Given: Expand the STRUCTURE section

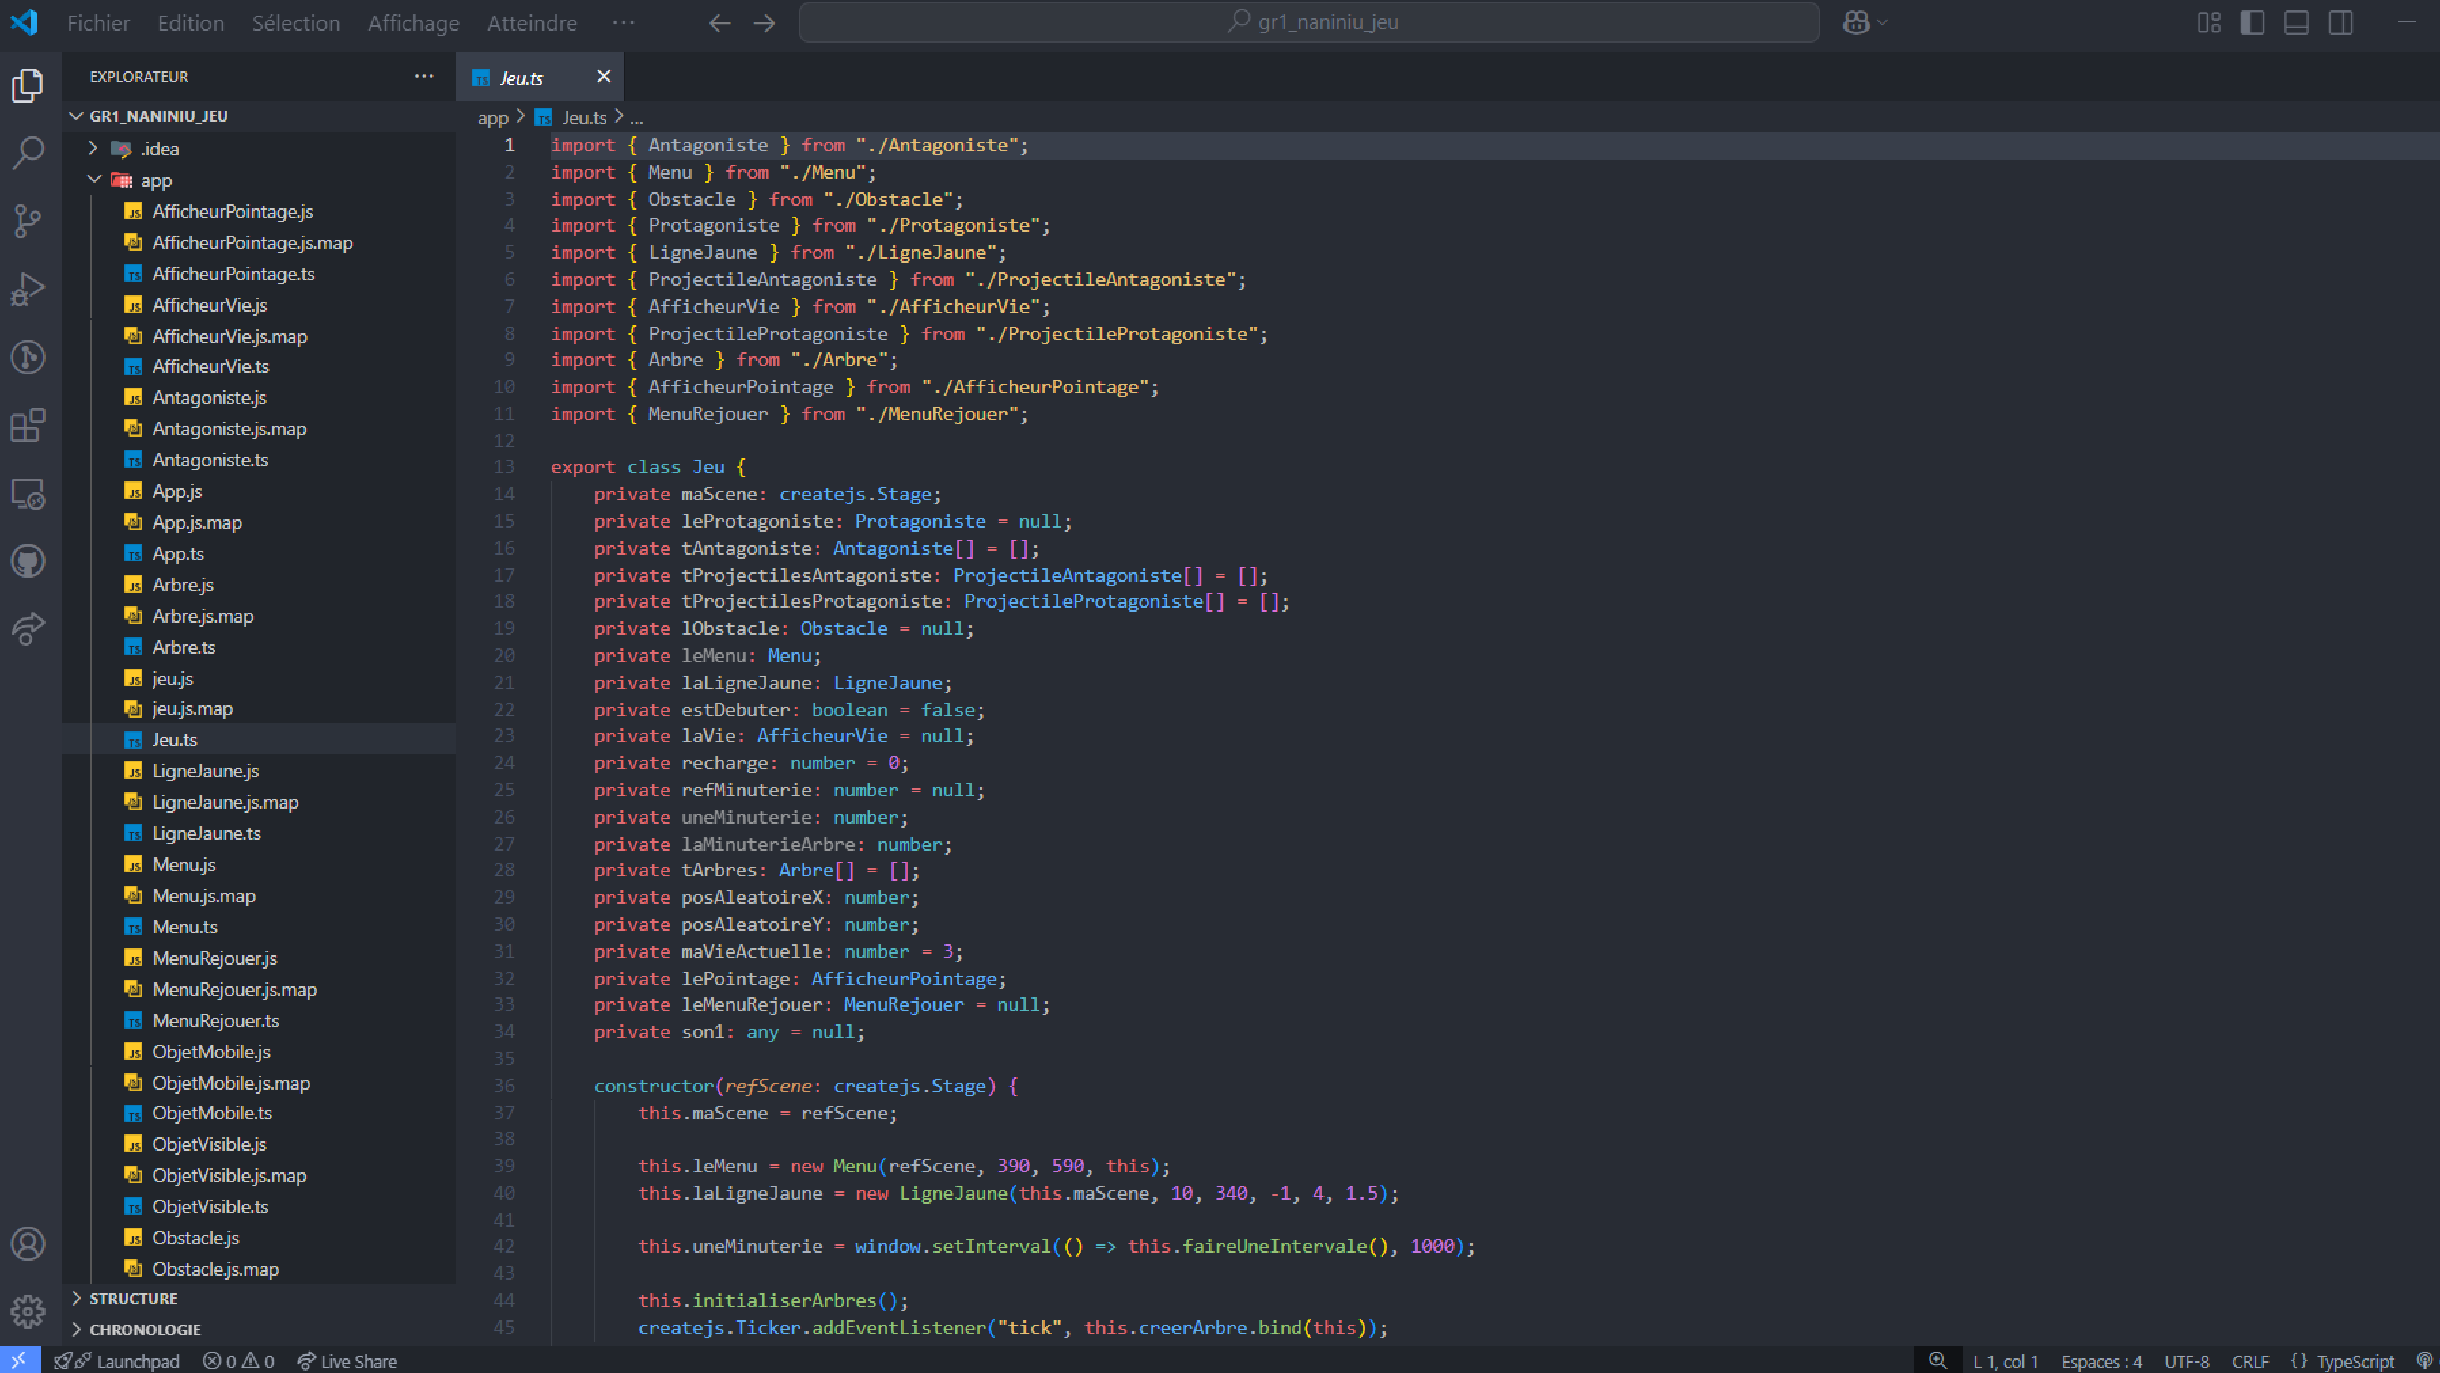Looking at the screenshot, I should (x=133, y=1298).
